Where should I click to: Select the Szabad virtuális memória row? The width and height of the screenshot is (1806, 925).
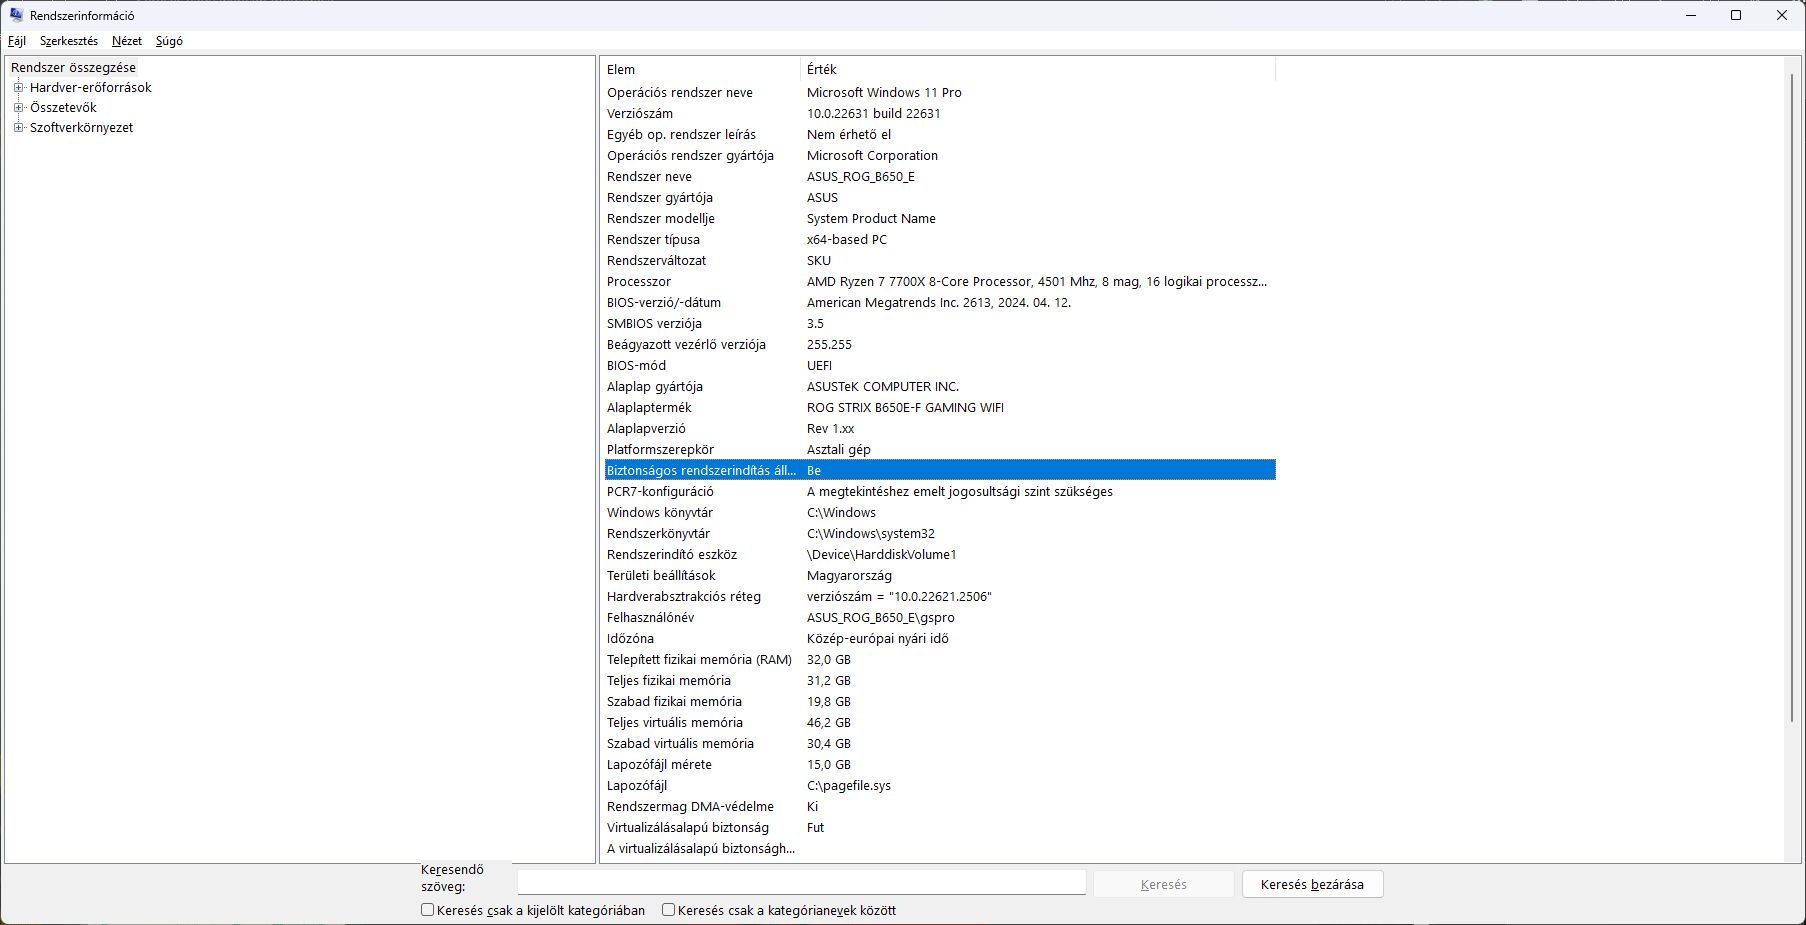click(x=940, y=743)
